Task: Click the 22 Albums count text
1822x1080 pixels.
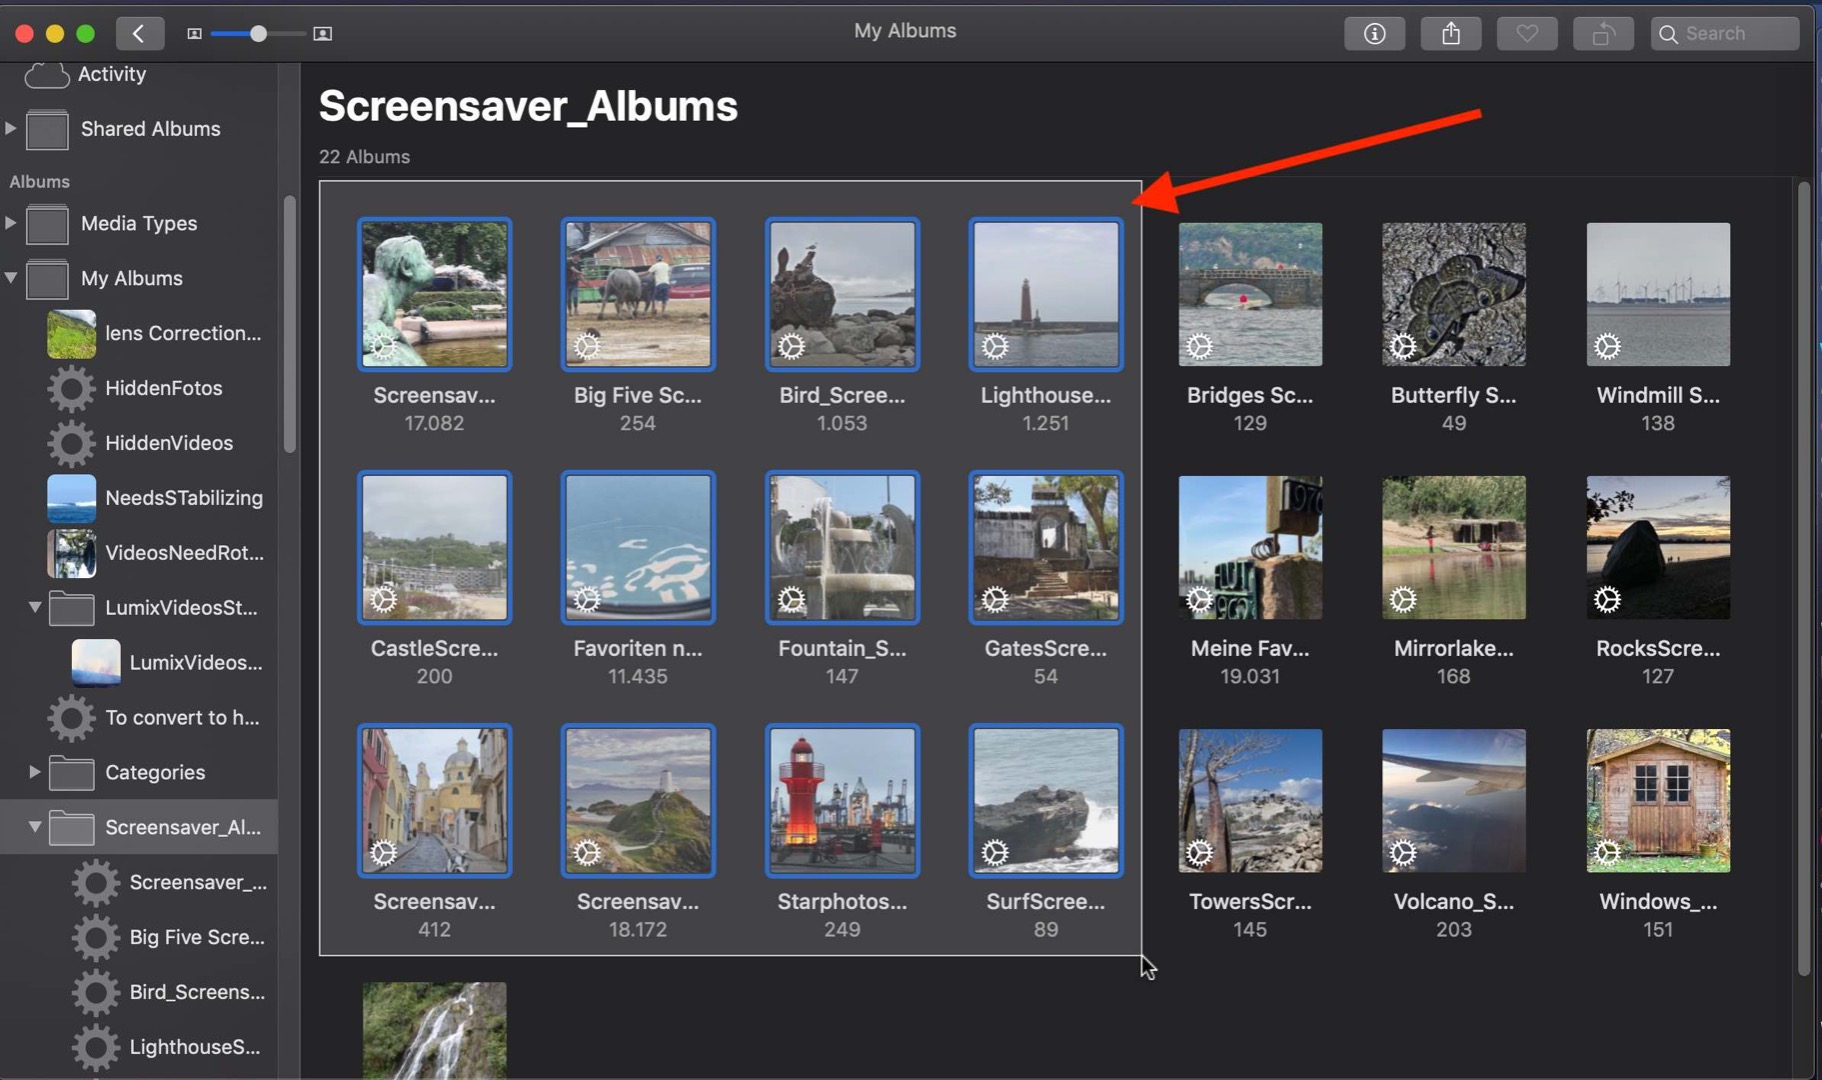Action: click(364, 157)
